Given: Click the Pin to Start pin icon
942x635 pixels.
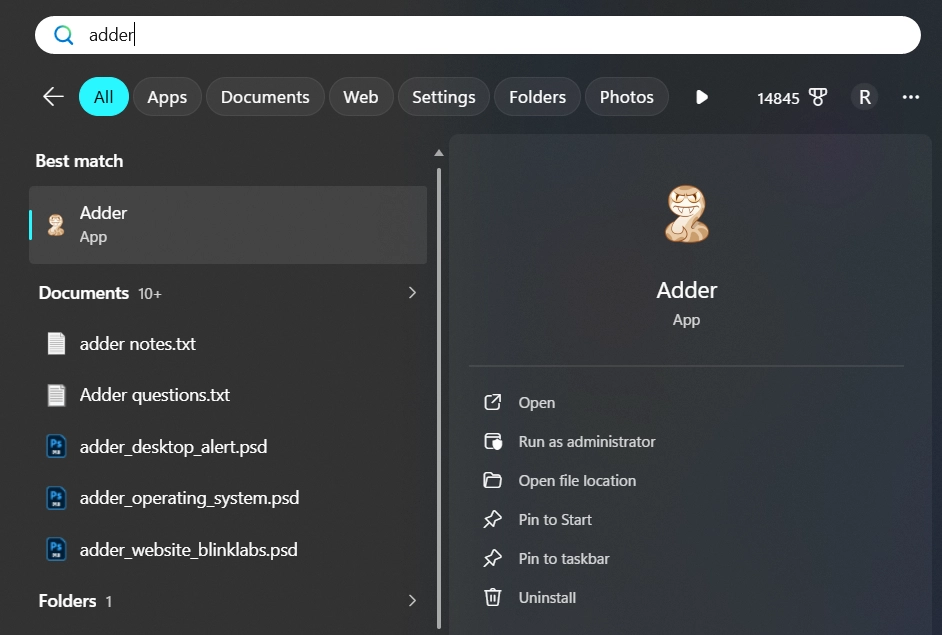Looking at the screenshot, I should 493,520.
